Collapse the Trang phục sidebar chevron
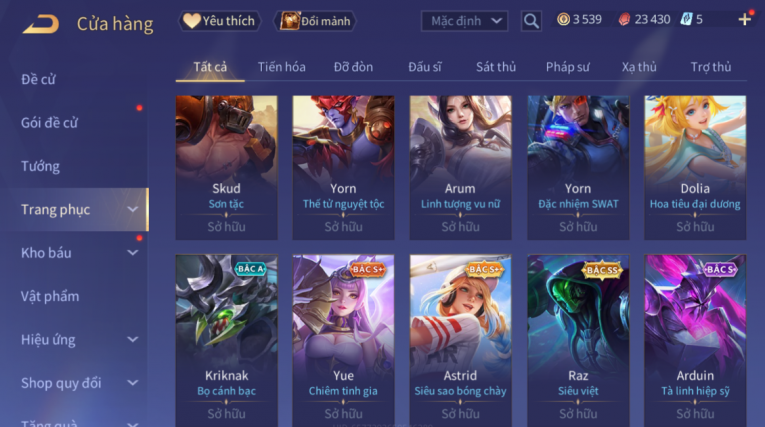This screenshot has width=765, height=427. click(133, 209)
